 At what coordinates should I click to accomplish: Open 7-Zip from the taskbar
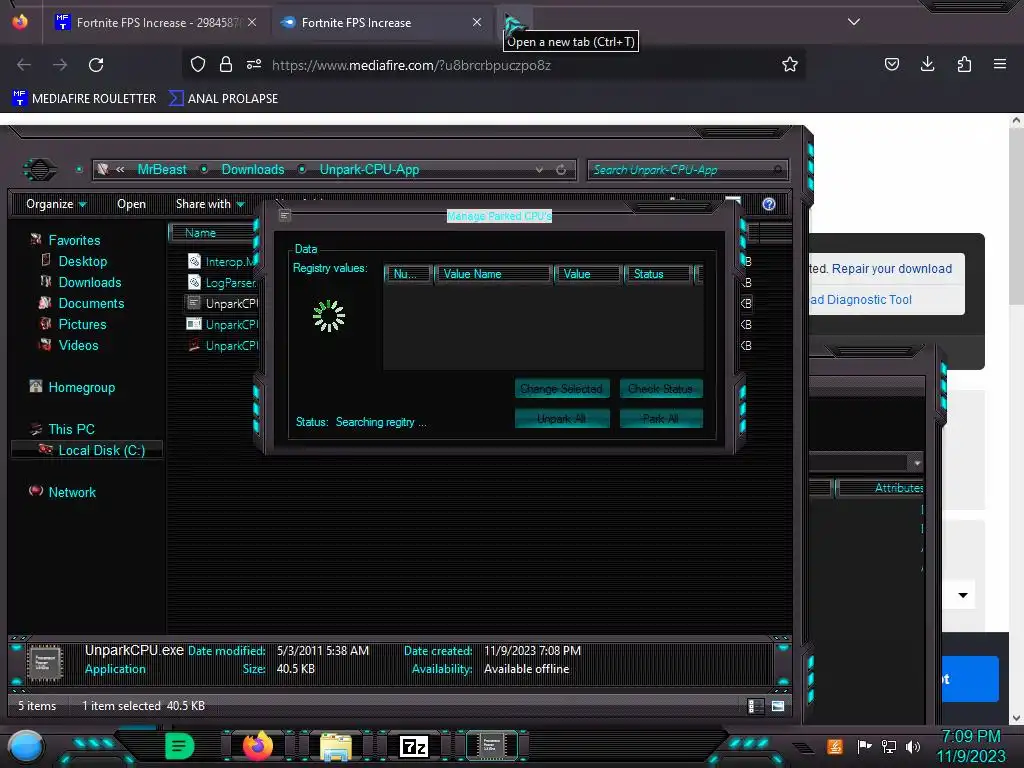(414, 746)
